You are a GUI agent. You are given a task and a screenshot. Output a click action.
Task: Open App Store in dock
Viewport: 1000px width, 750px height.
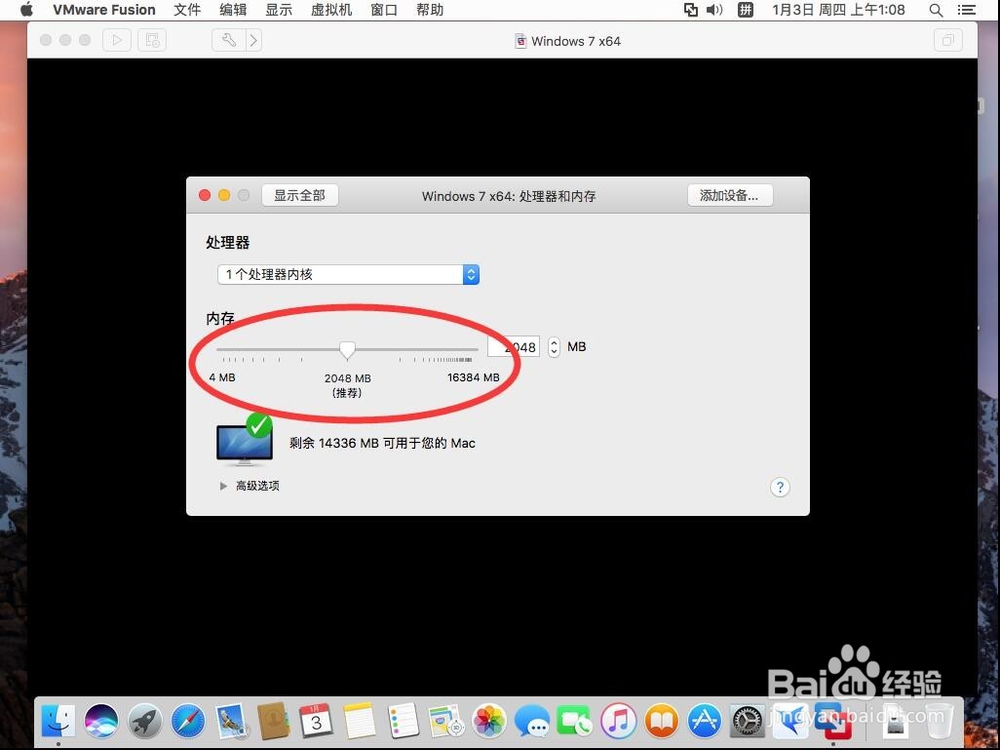[x=704, y=721]
